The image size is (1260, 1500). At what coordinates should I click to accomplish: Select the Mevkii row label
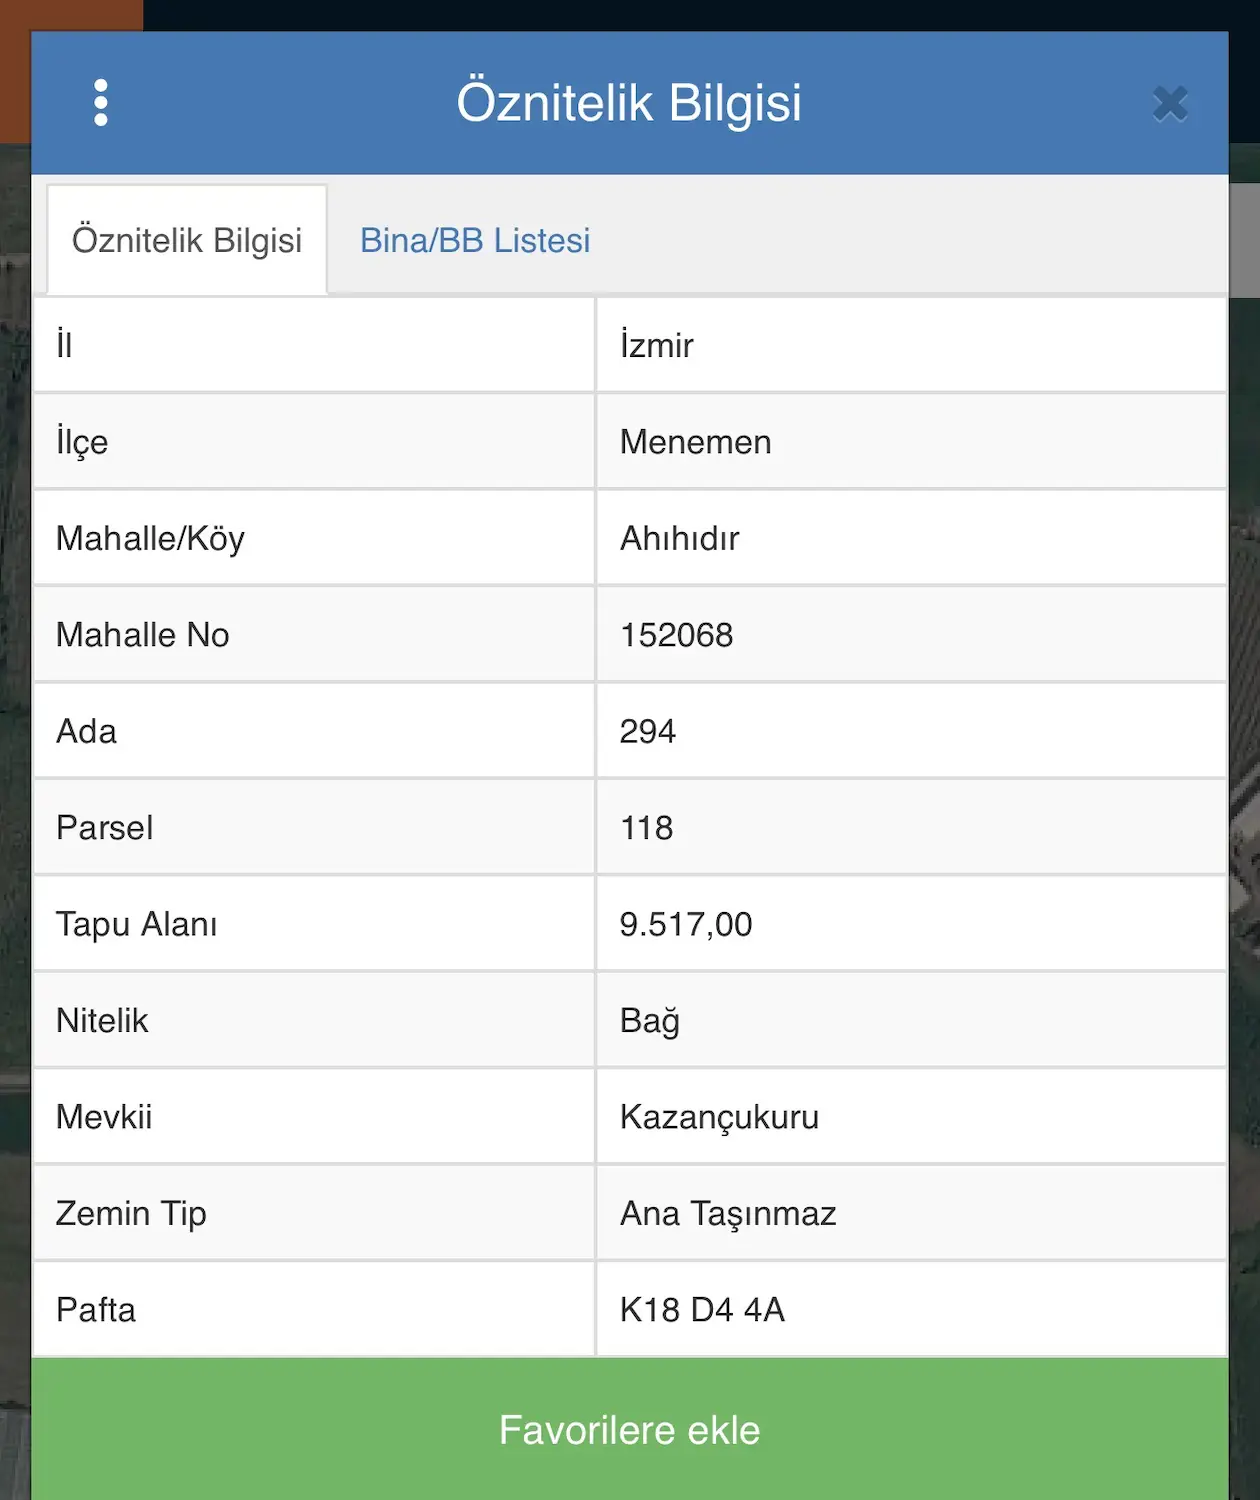pos(104,1117)
